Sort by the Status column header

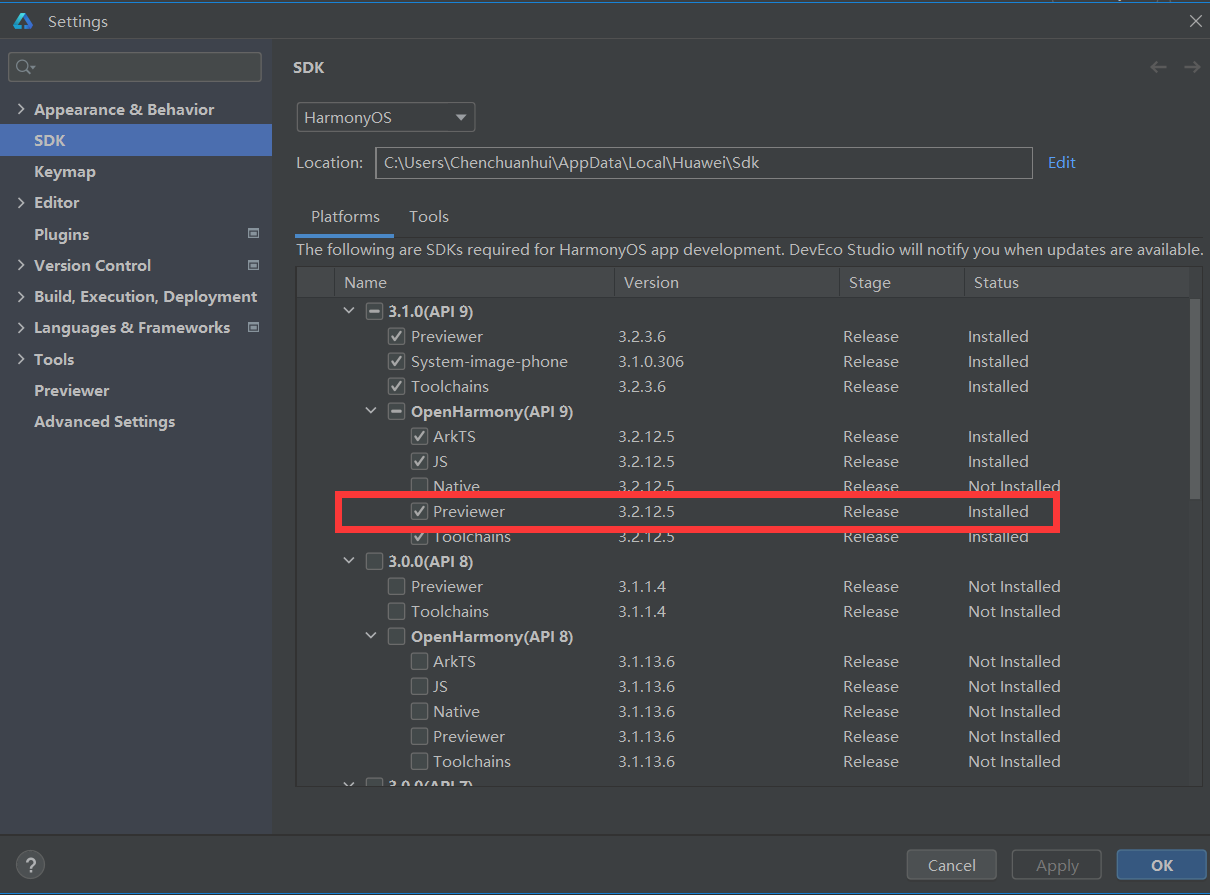tap(1077, 283)
